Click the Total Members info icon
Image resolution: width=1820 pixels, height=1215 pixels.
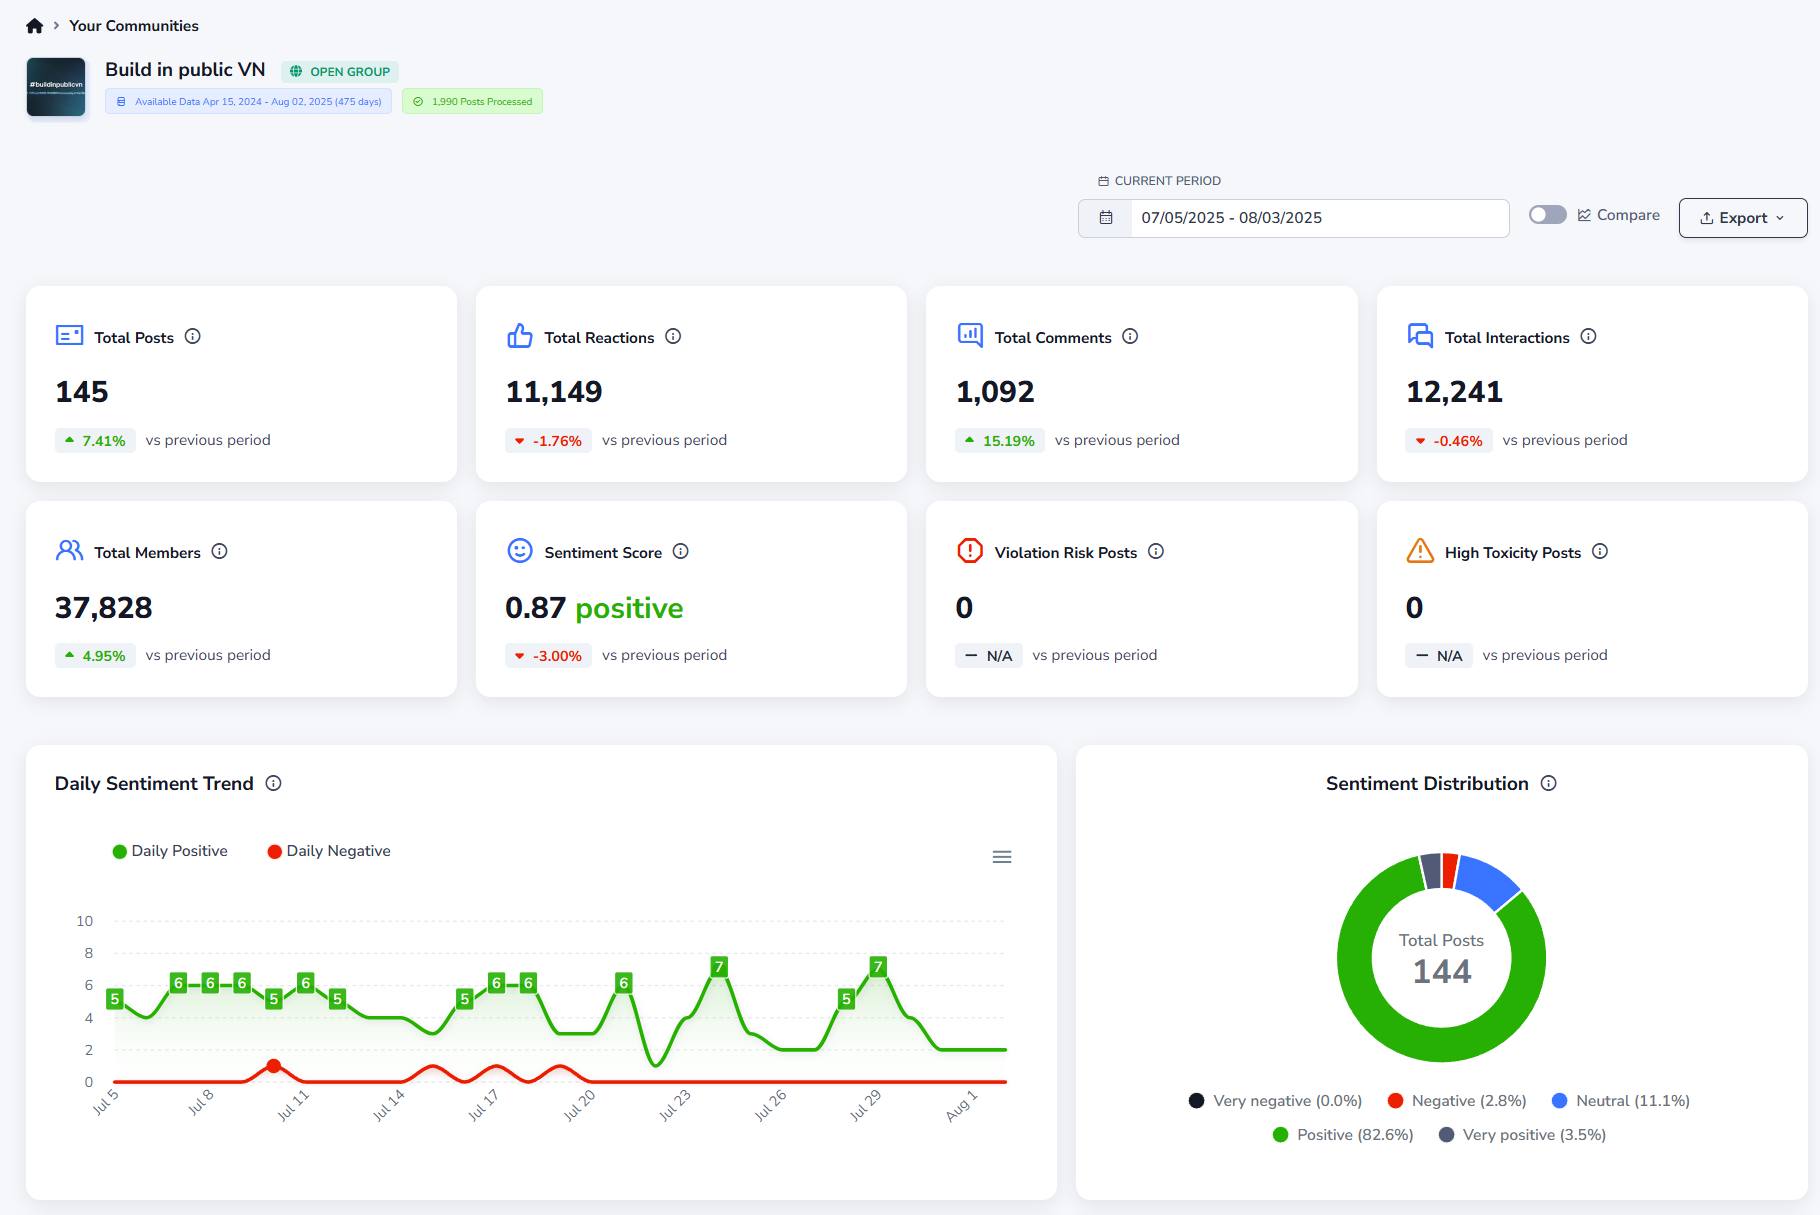click(x=219, y=552)
